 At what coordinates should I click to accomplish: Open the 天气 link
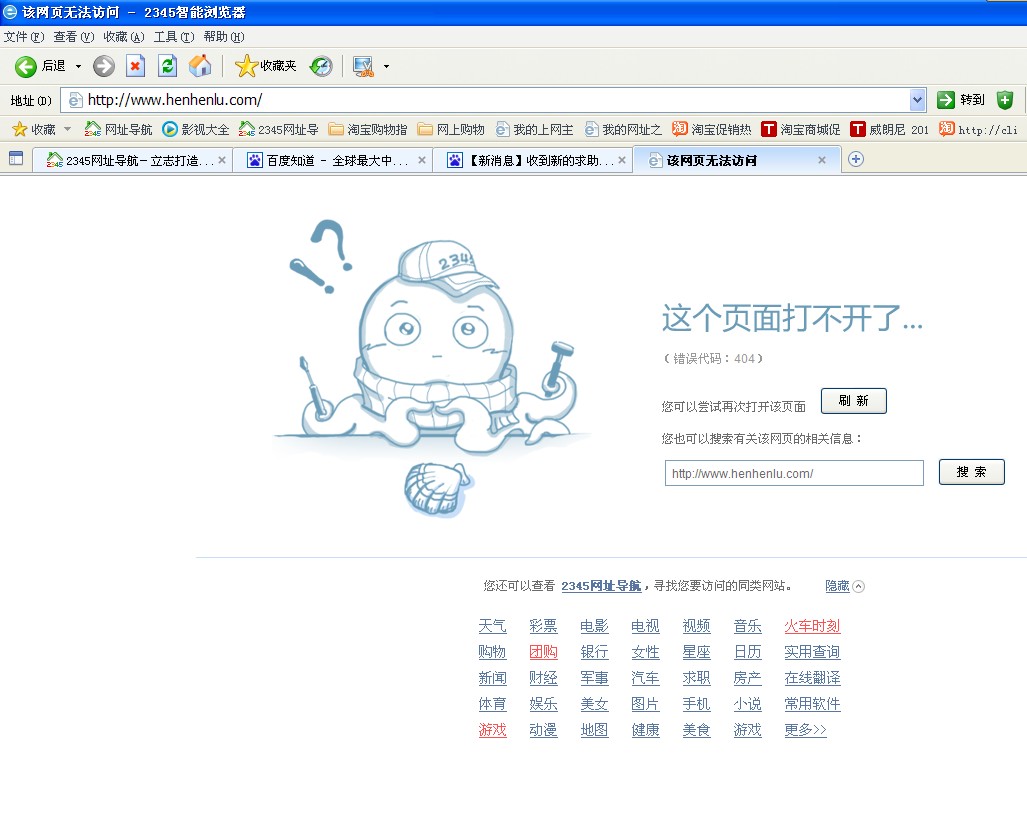(x=493, y=626)
